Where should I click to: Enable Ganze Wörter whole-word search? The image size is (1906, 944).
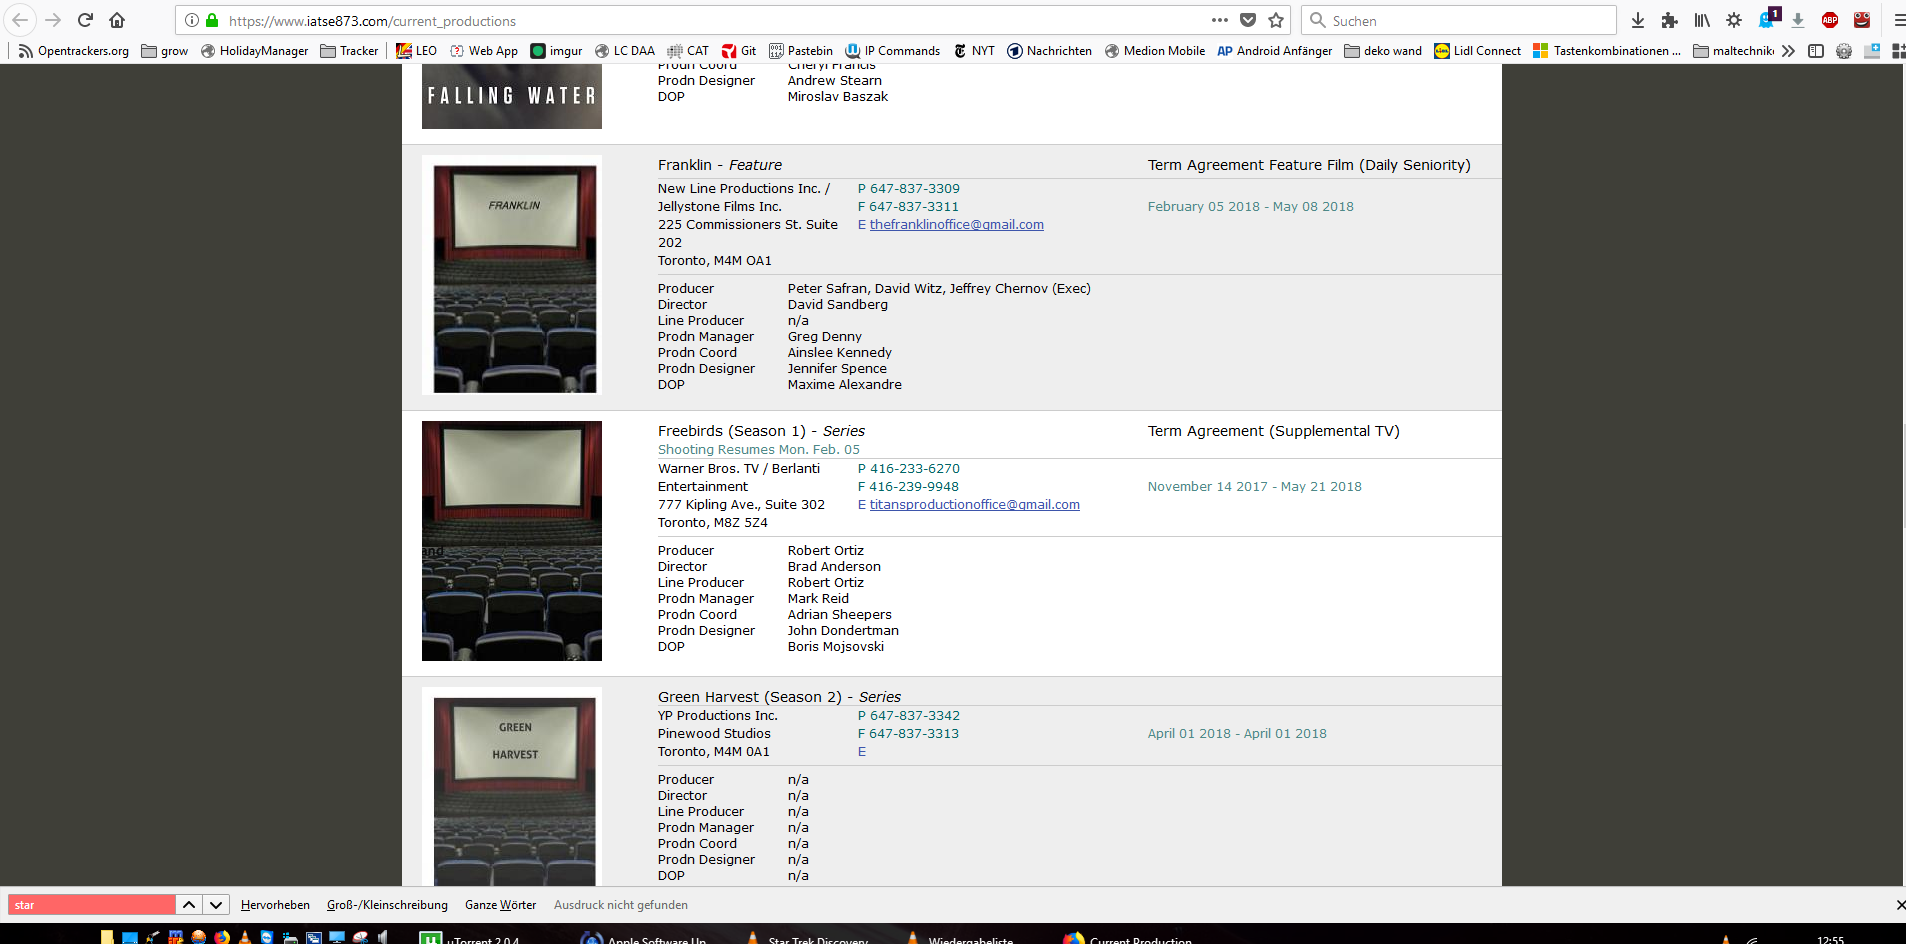tap(500, 905)
